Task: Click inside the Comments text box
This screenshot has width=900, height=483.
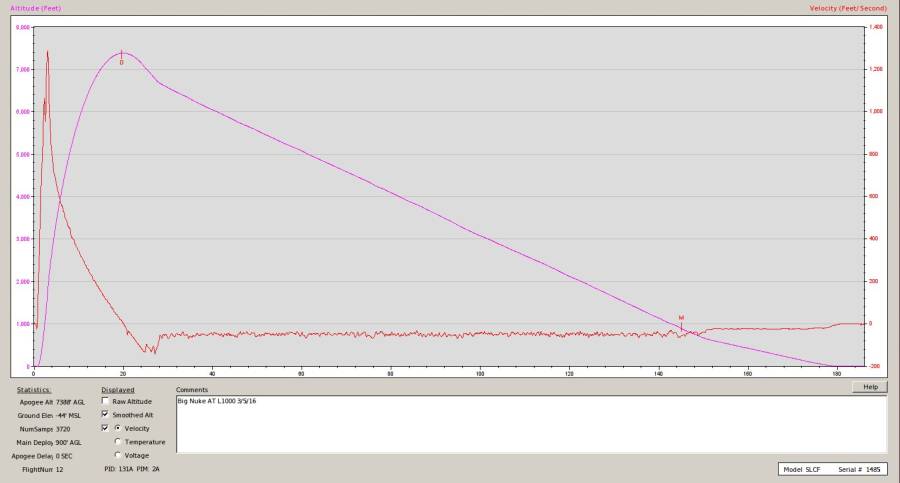Action: 530,425
